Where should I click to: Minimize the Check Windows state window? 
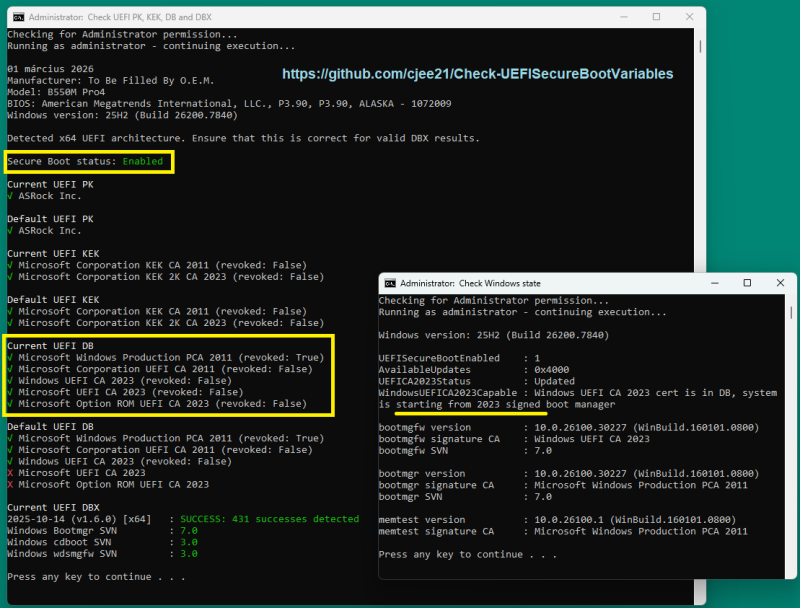click(x=715, y=283)
